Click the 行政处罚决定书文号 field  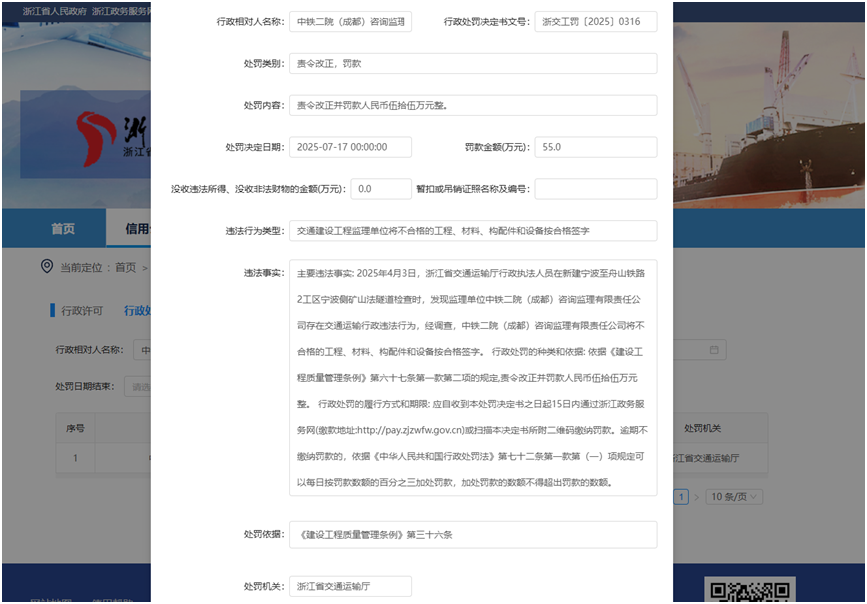pyautogui.click(x=596, y=22)
